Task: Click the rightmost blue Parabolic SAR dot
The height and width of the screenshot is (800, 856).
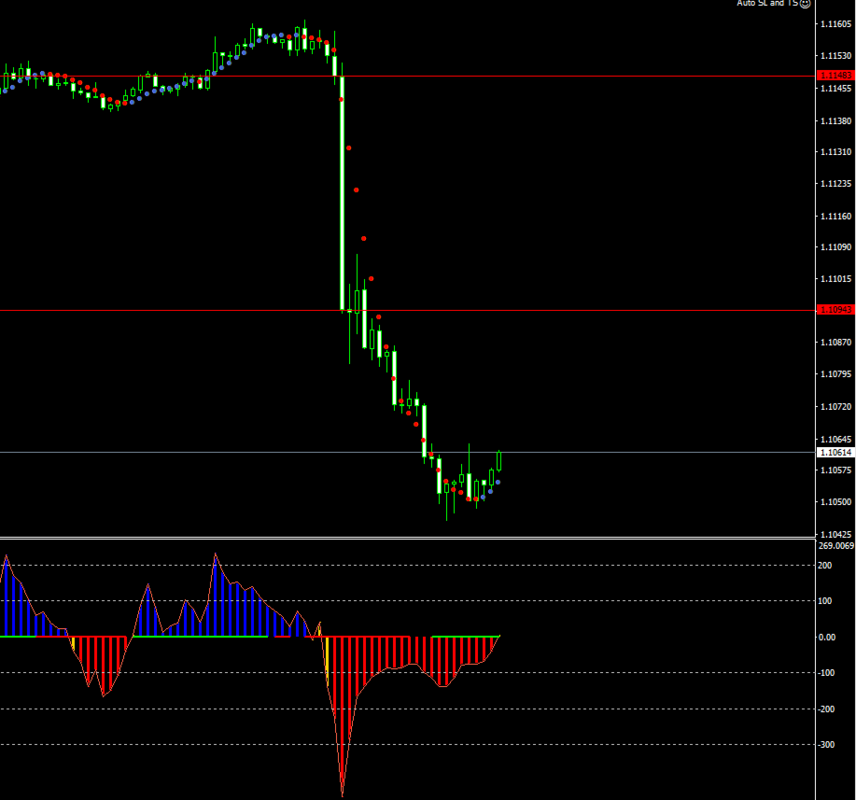Action: pyautogui.click(x=498, y=482)
